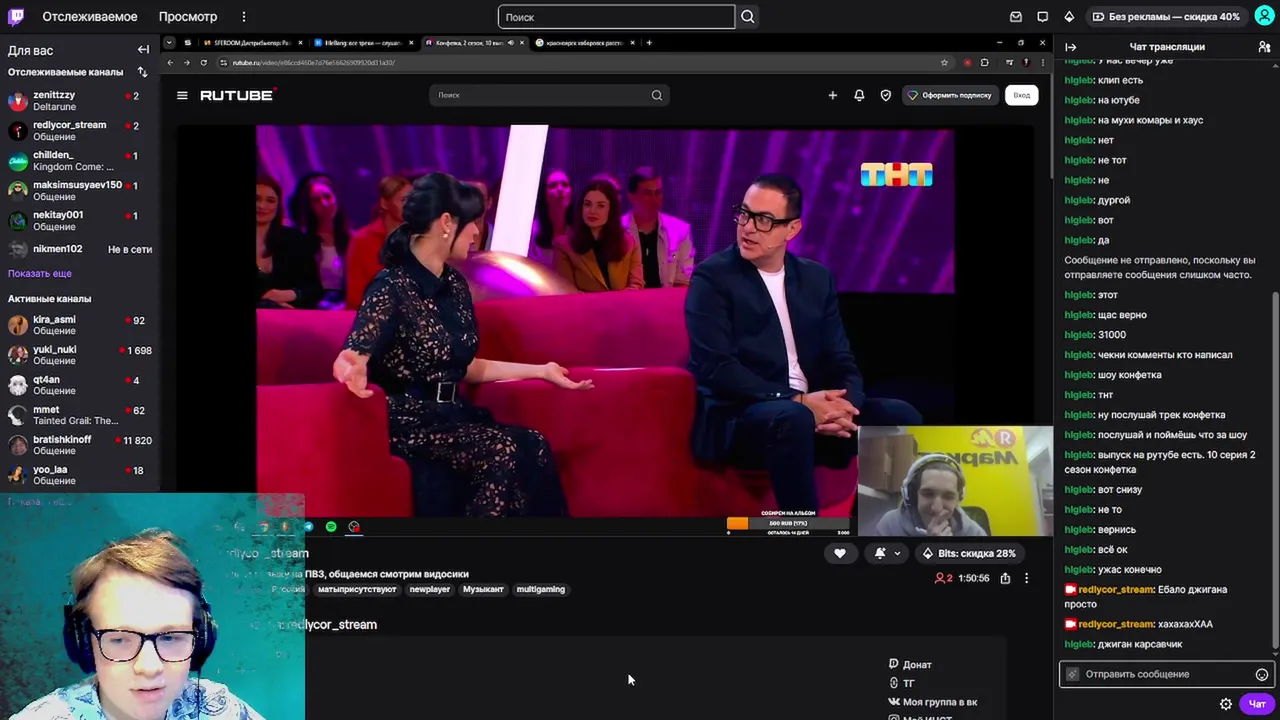Click the Twitch 'Поиск' search field
The height and width of the screenshot is (720, 1280).
(x=616, y=16)
